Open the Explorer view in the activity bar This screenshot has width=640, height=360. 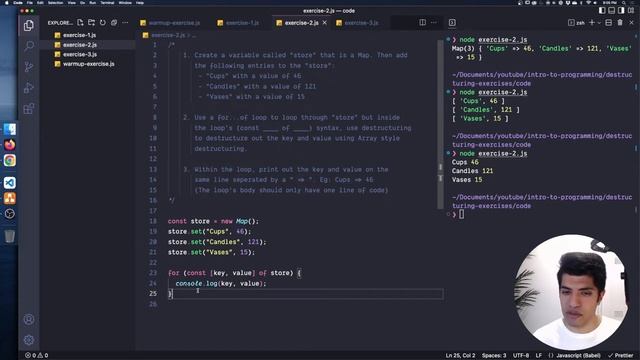click(29, 25)
